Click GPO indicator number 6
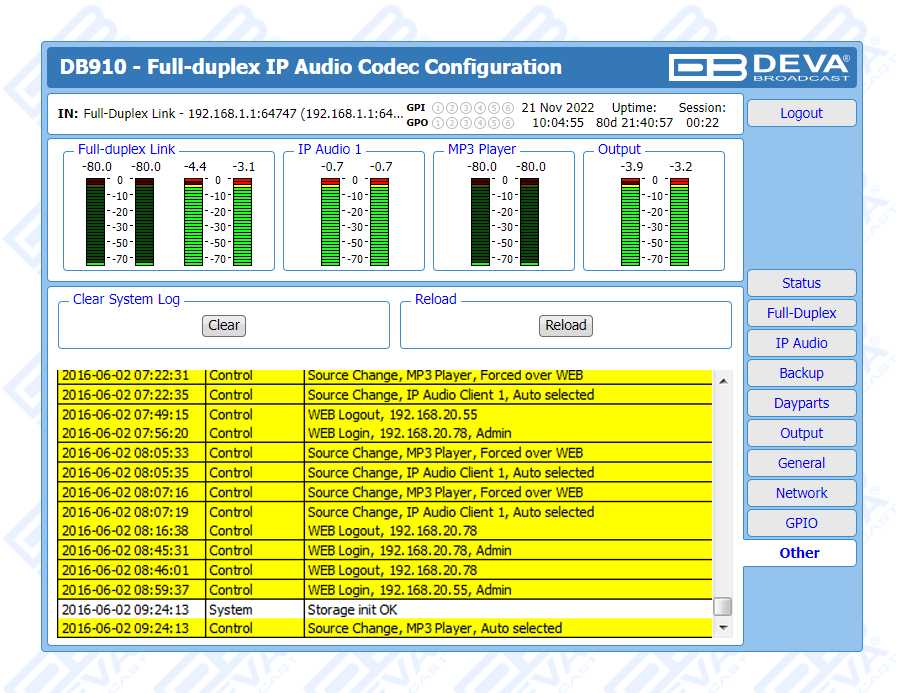The height and width of the screenshot is (693, 904). (x=508, y=123)
